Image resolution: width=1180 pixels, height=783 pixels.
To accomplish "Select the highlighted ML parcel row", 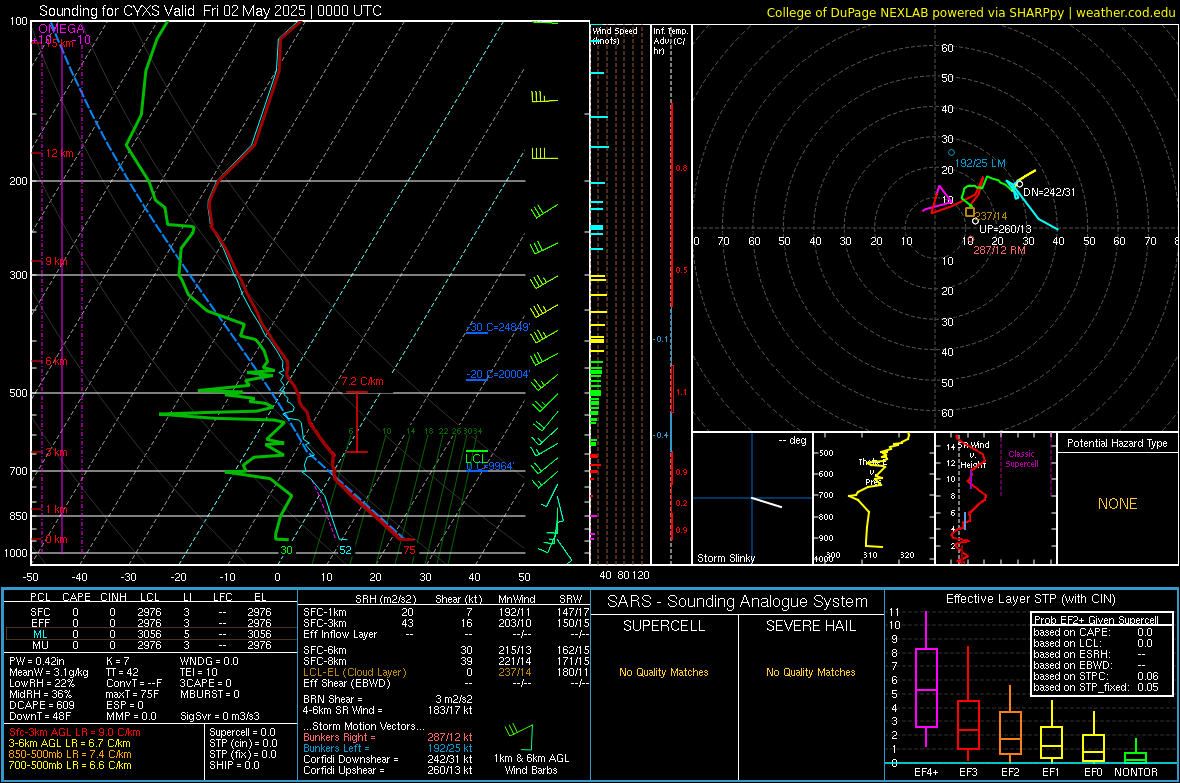I will click(x=151, y=634).
